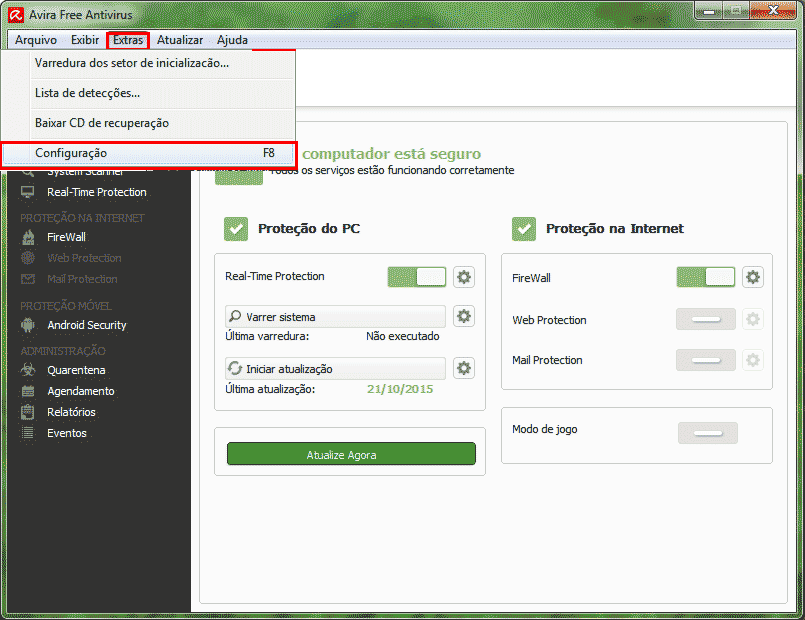This screenshot has width=805, height=620.
Task: Click the 21/10/2015 update date
Action: click(400, 389)
